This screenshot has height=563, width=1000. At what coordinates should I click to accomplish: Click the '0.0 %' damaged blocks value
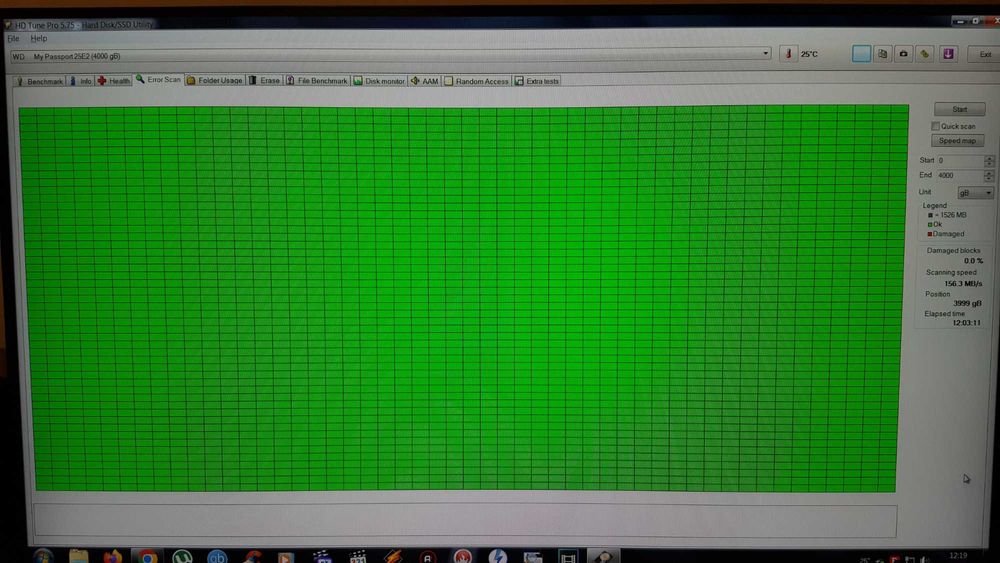click(973, 261)
